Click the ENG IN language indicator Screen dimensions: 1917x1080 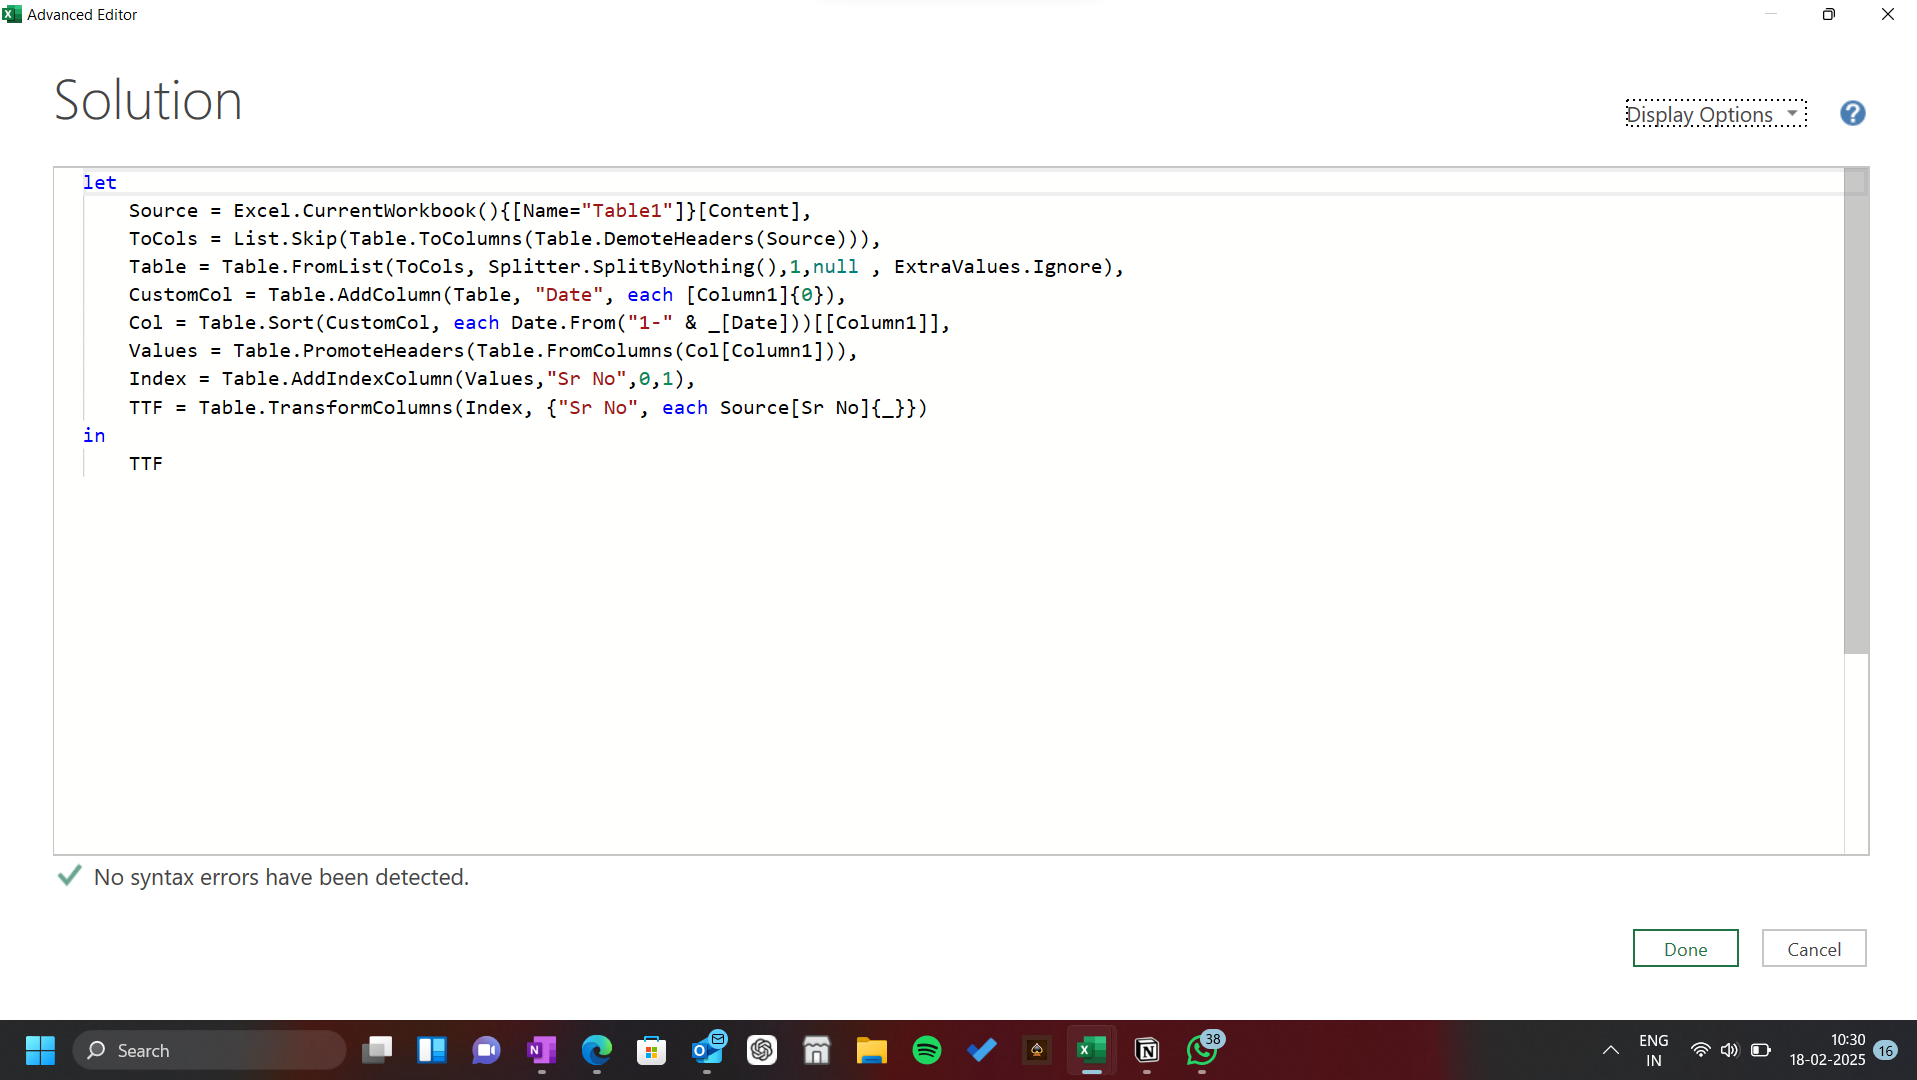point(1654,1050)
